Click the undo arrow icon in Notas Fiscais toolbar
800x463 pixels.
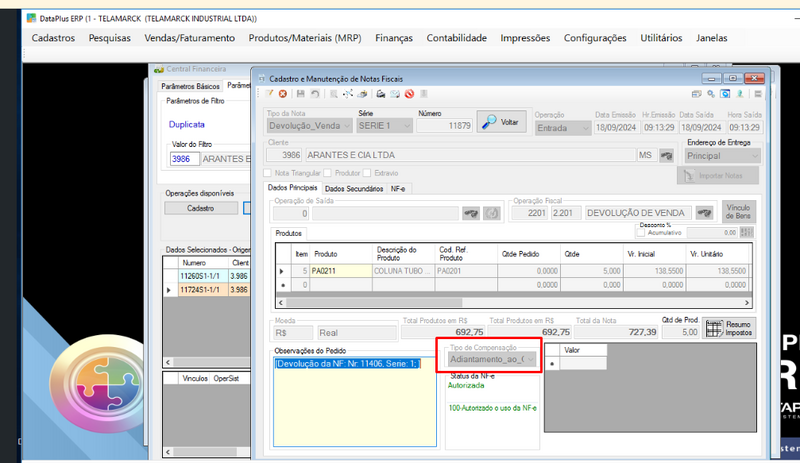click(x=315, y=94)
